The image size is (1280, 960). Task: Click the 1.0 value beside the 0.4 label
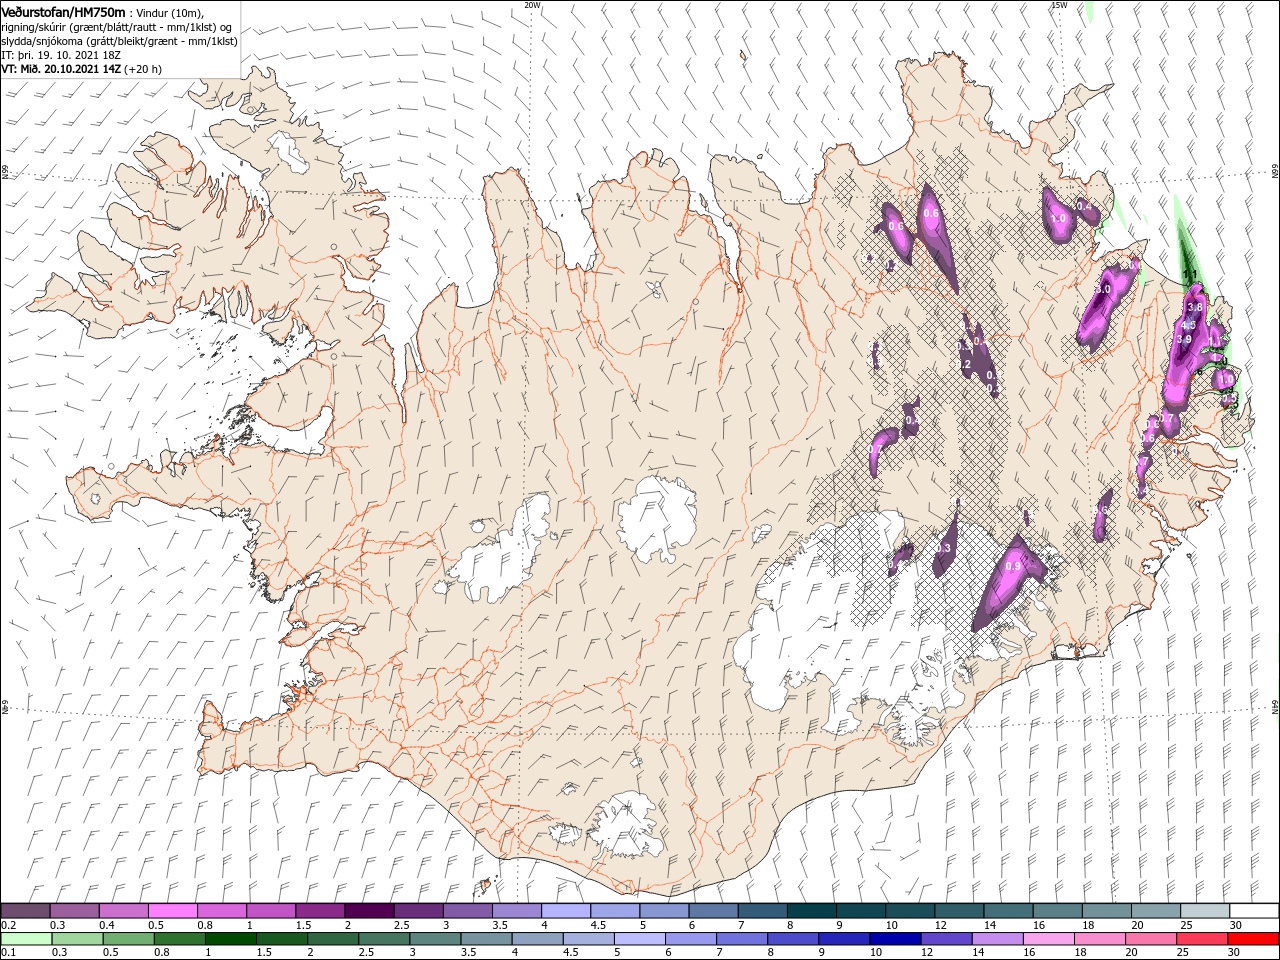coord(1060,218)
